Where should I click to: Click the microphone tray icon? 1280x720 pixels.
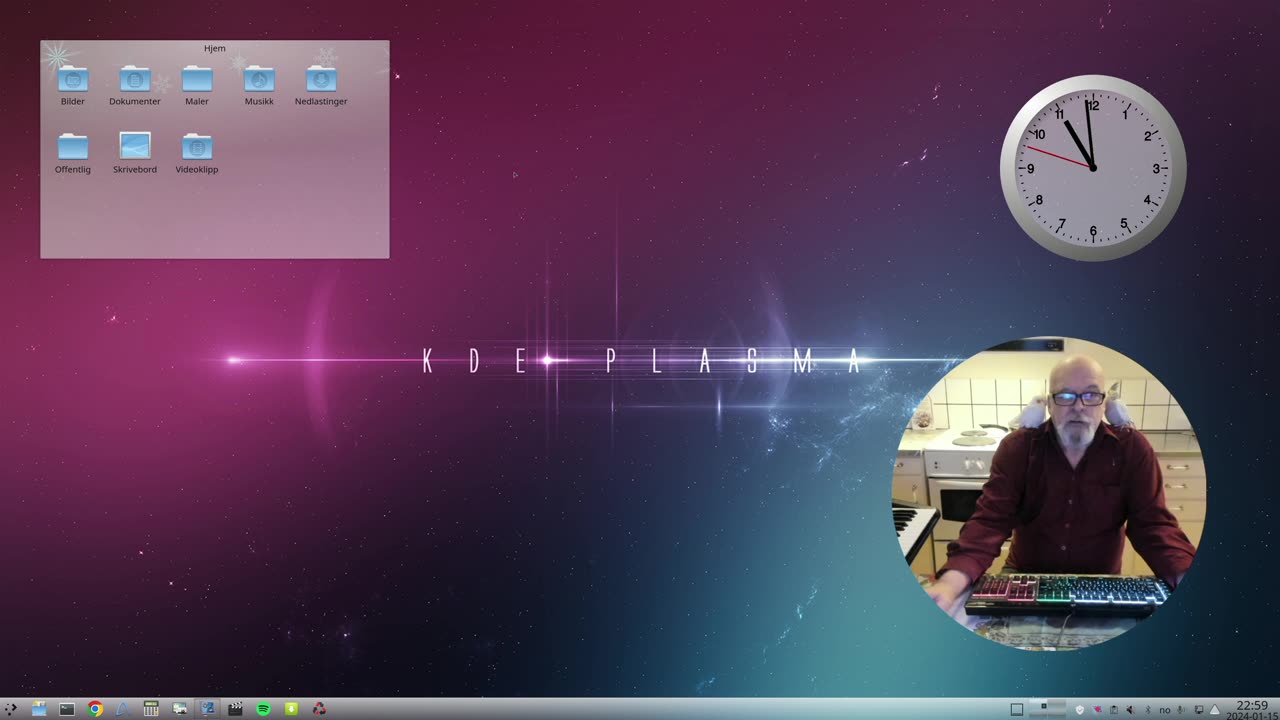1182,710
